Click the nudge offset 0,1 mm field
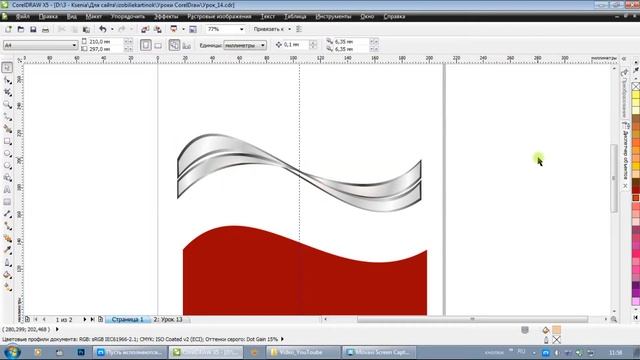 pos(296,44)
